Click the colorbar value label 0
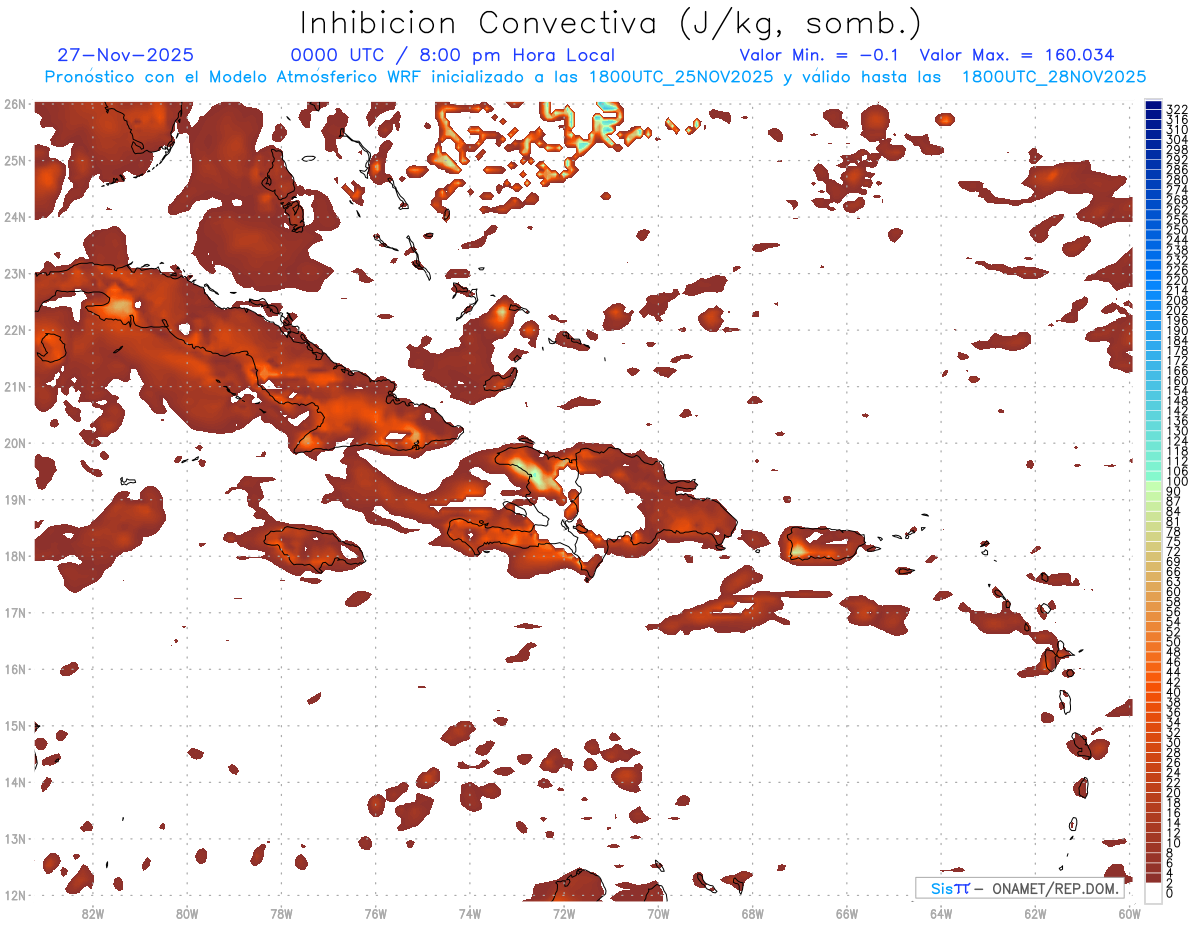 [1171, 893]
